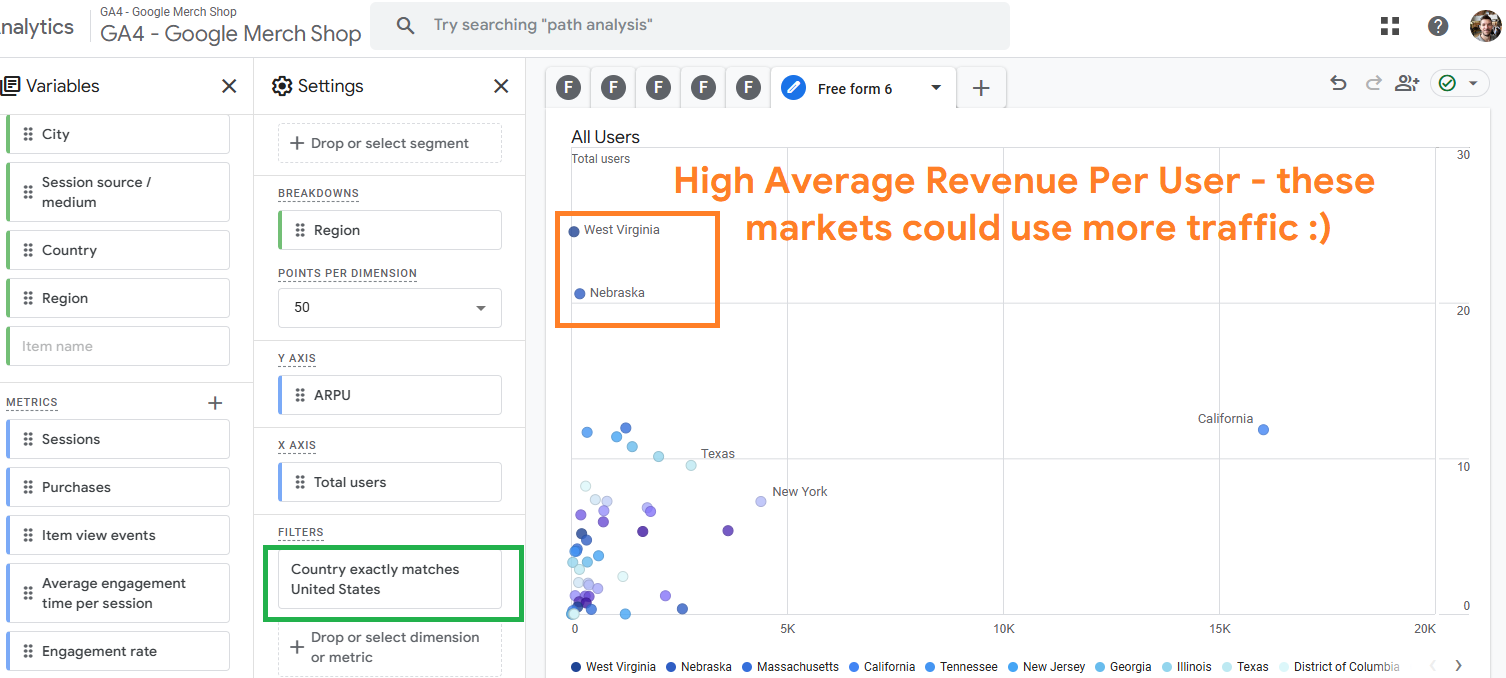Open the Country exactly matches United States filter
The height and width of the screenshot is (678, 1506).
[x=390, y=579]
